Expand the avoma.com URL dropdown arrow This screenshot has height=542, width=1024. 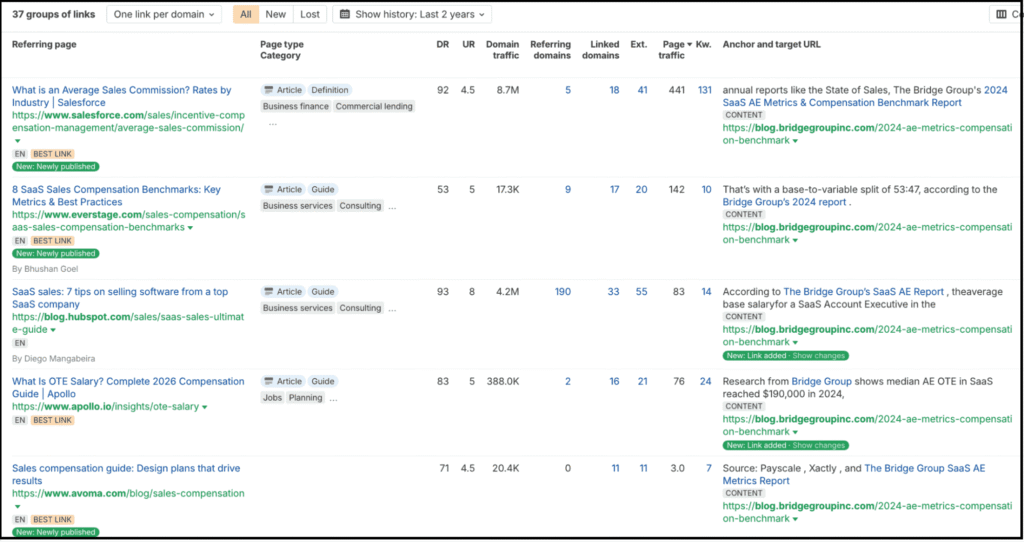tap(18, 507)
